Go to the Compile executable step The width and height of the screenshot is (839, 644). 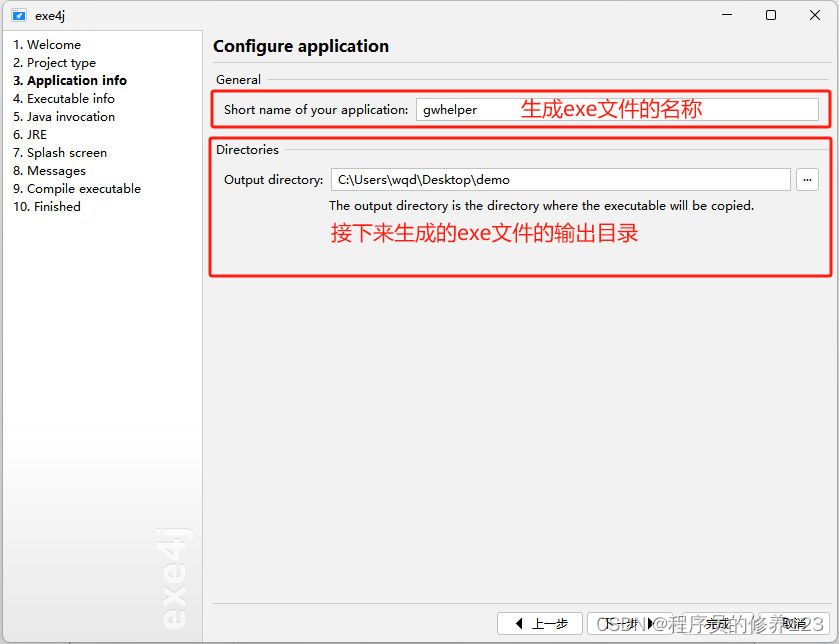coord(77,188)
